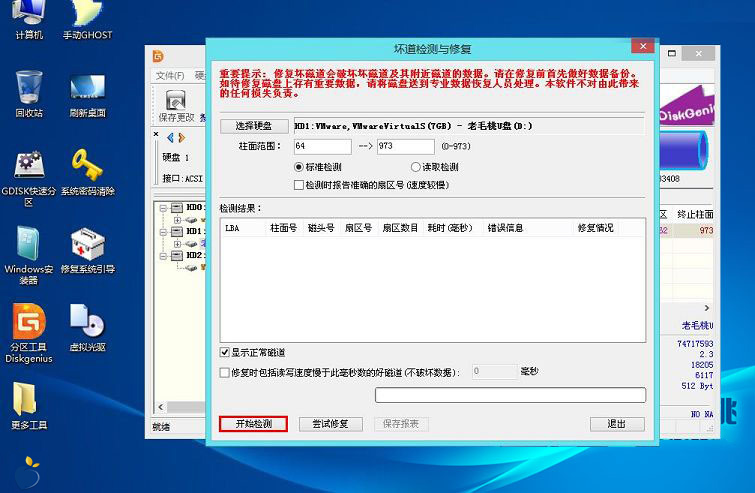
Task: Launch the Windows安装器 shortcut
Action: (29, 255)
